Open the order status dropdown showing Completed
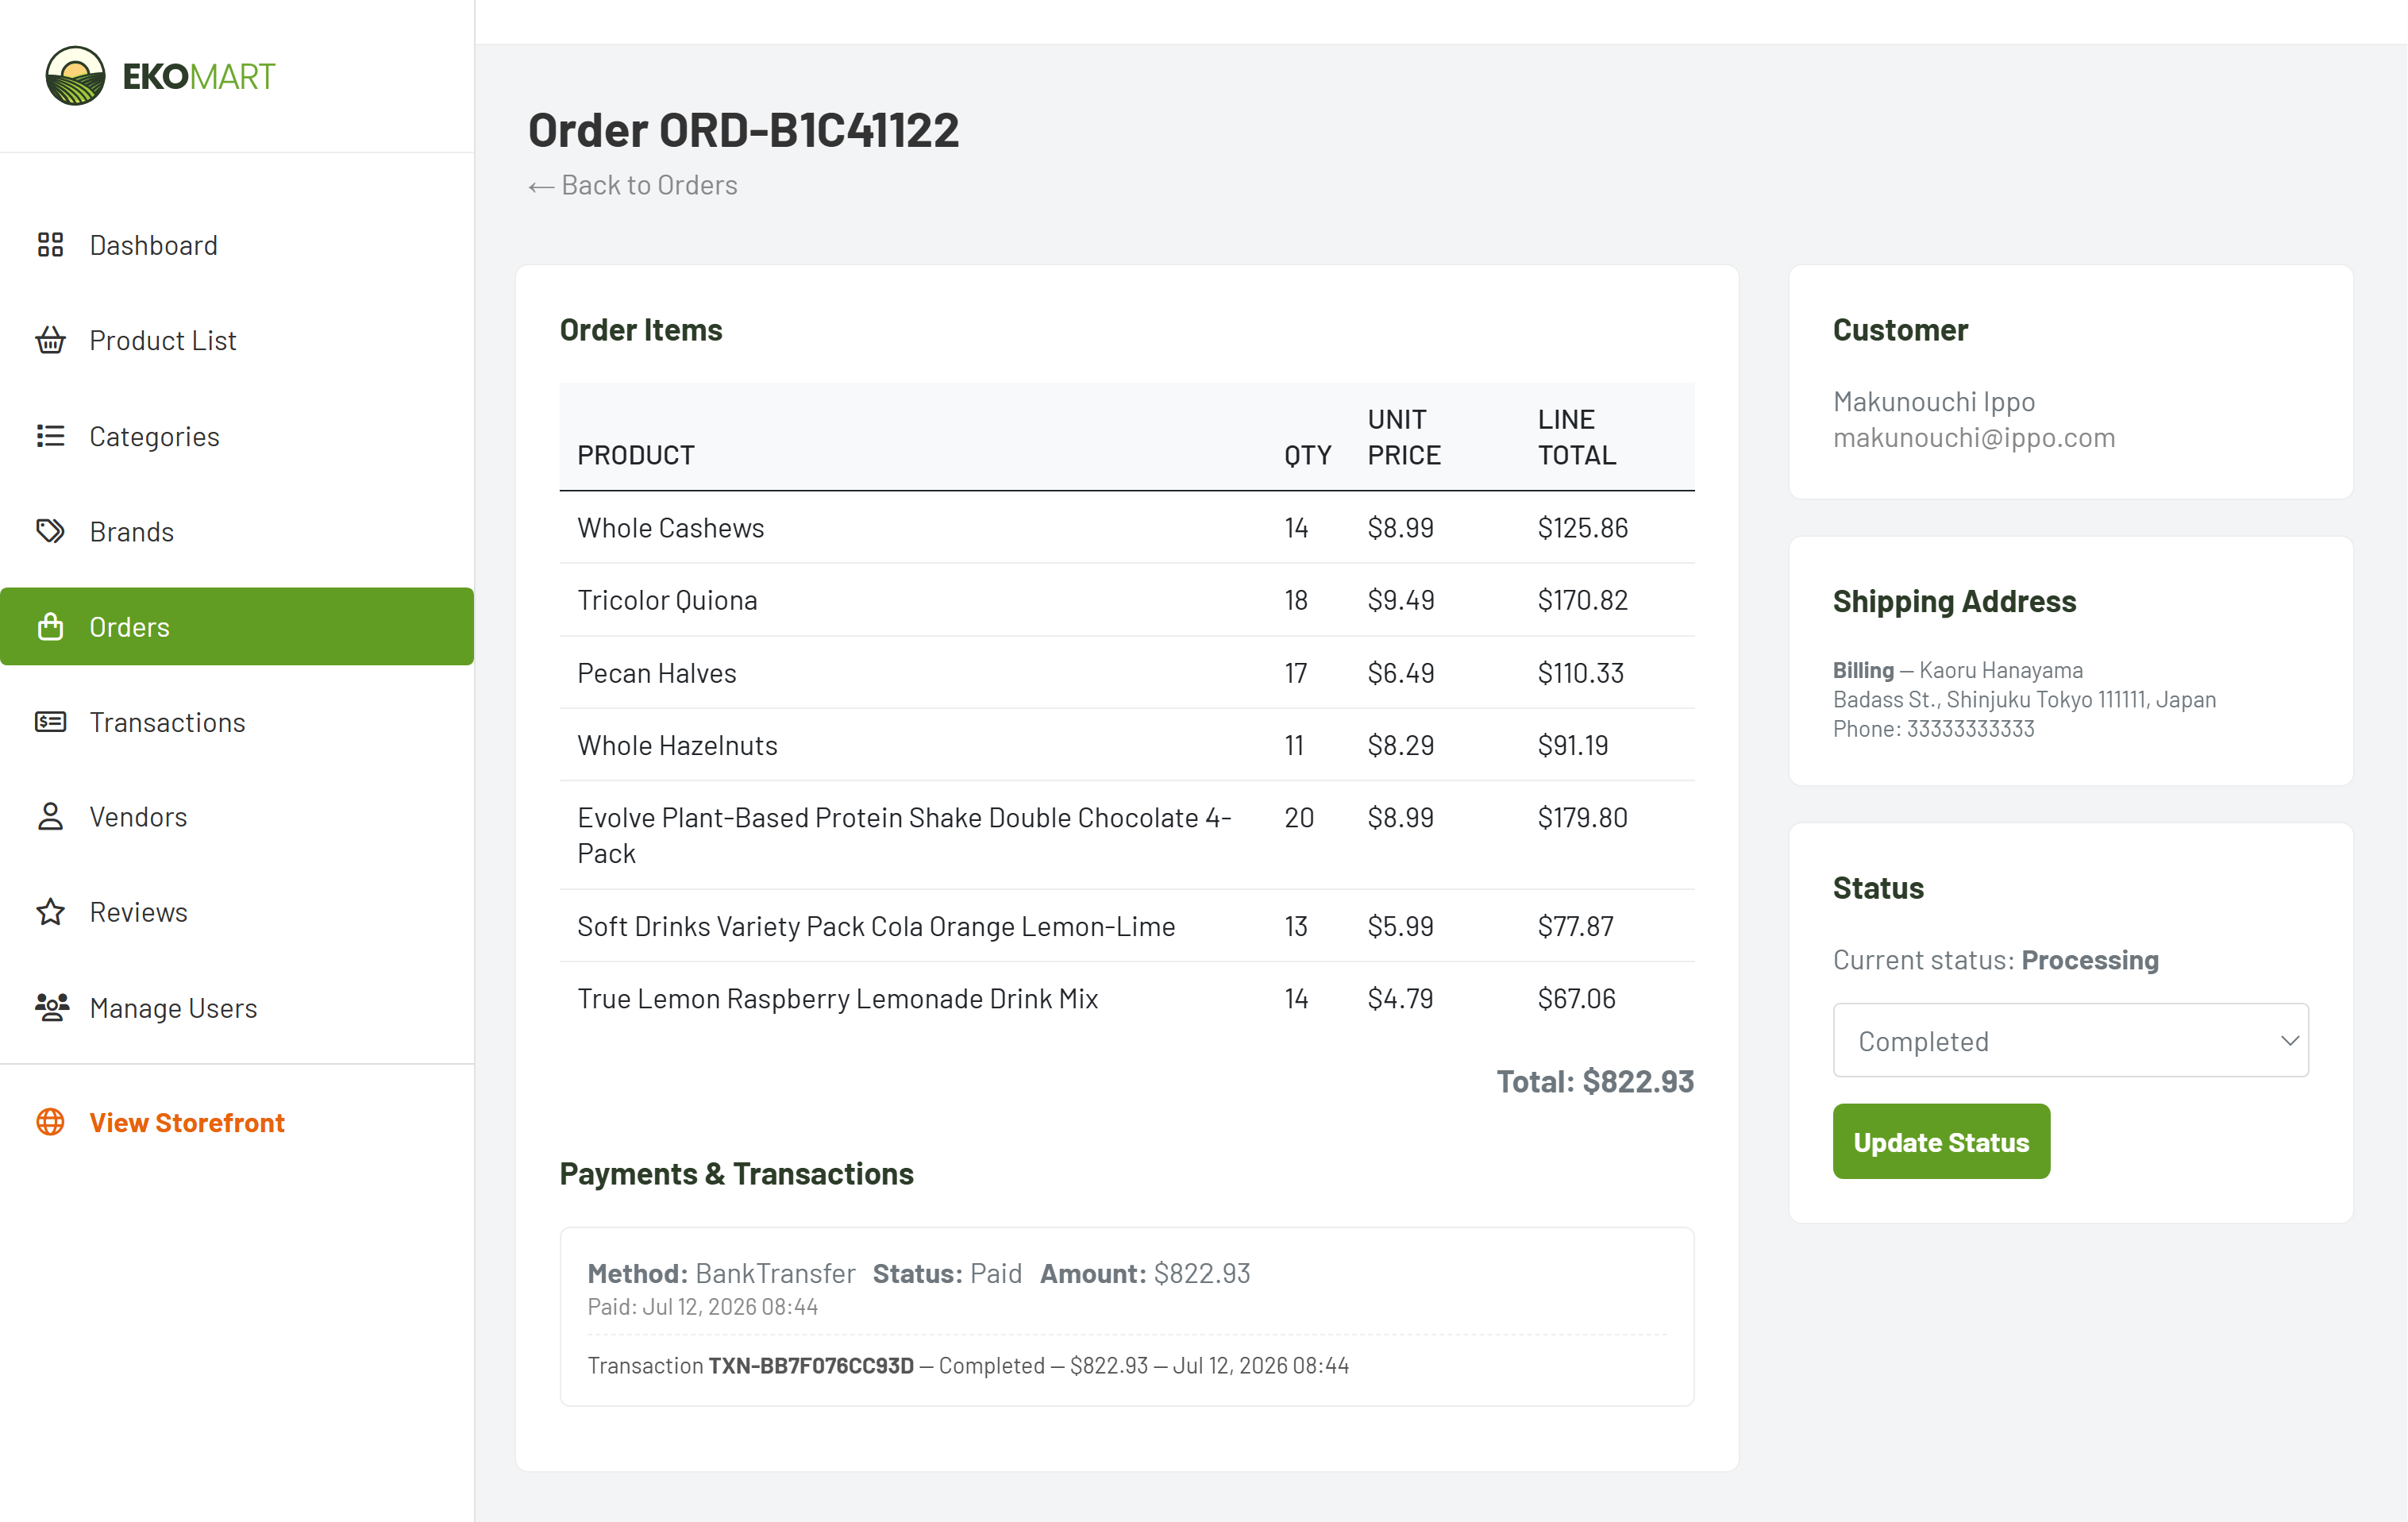2408x1522 pixels. tap(2070, 1040)
